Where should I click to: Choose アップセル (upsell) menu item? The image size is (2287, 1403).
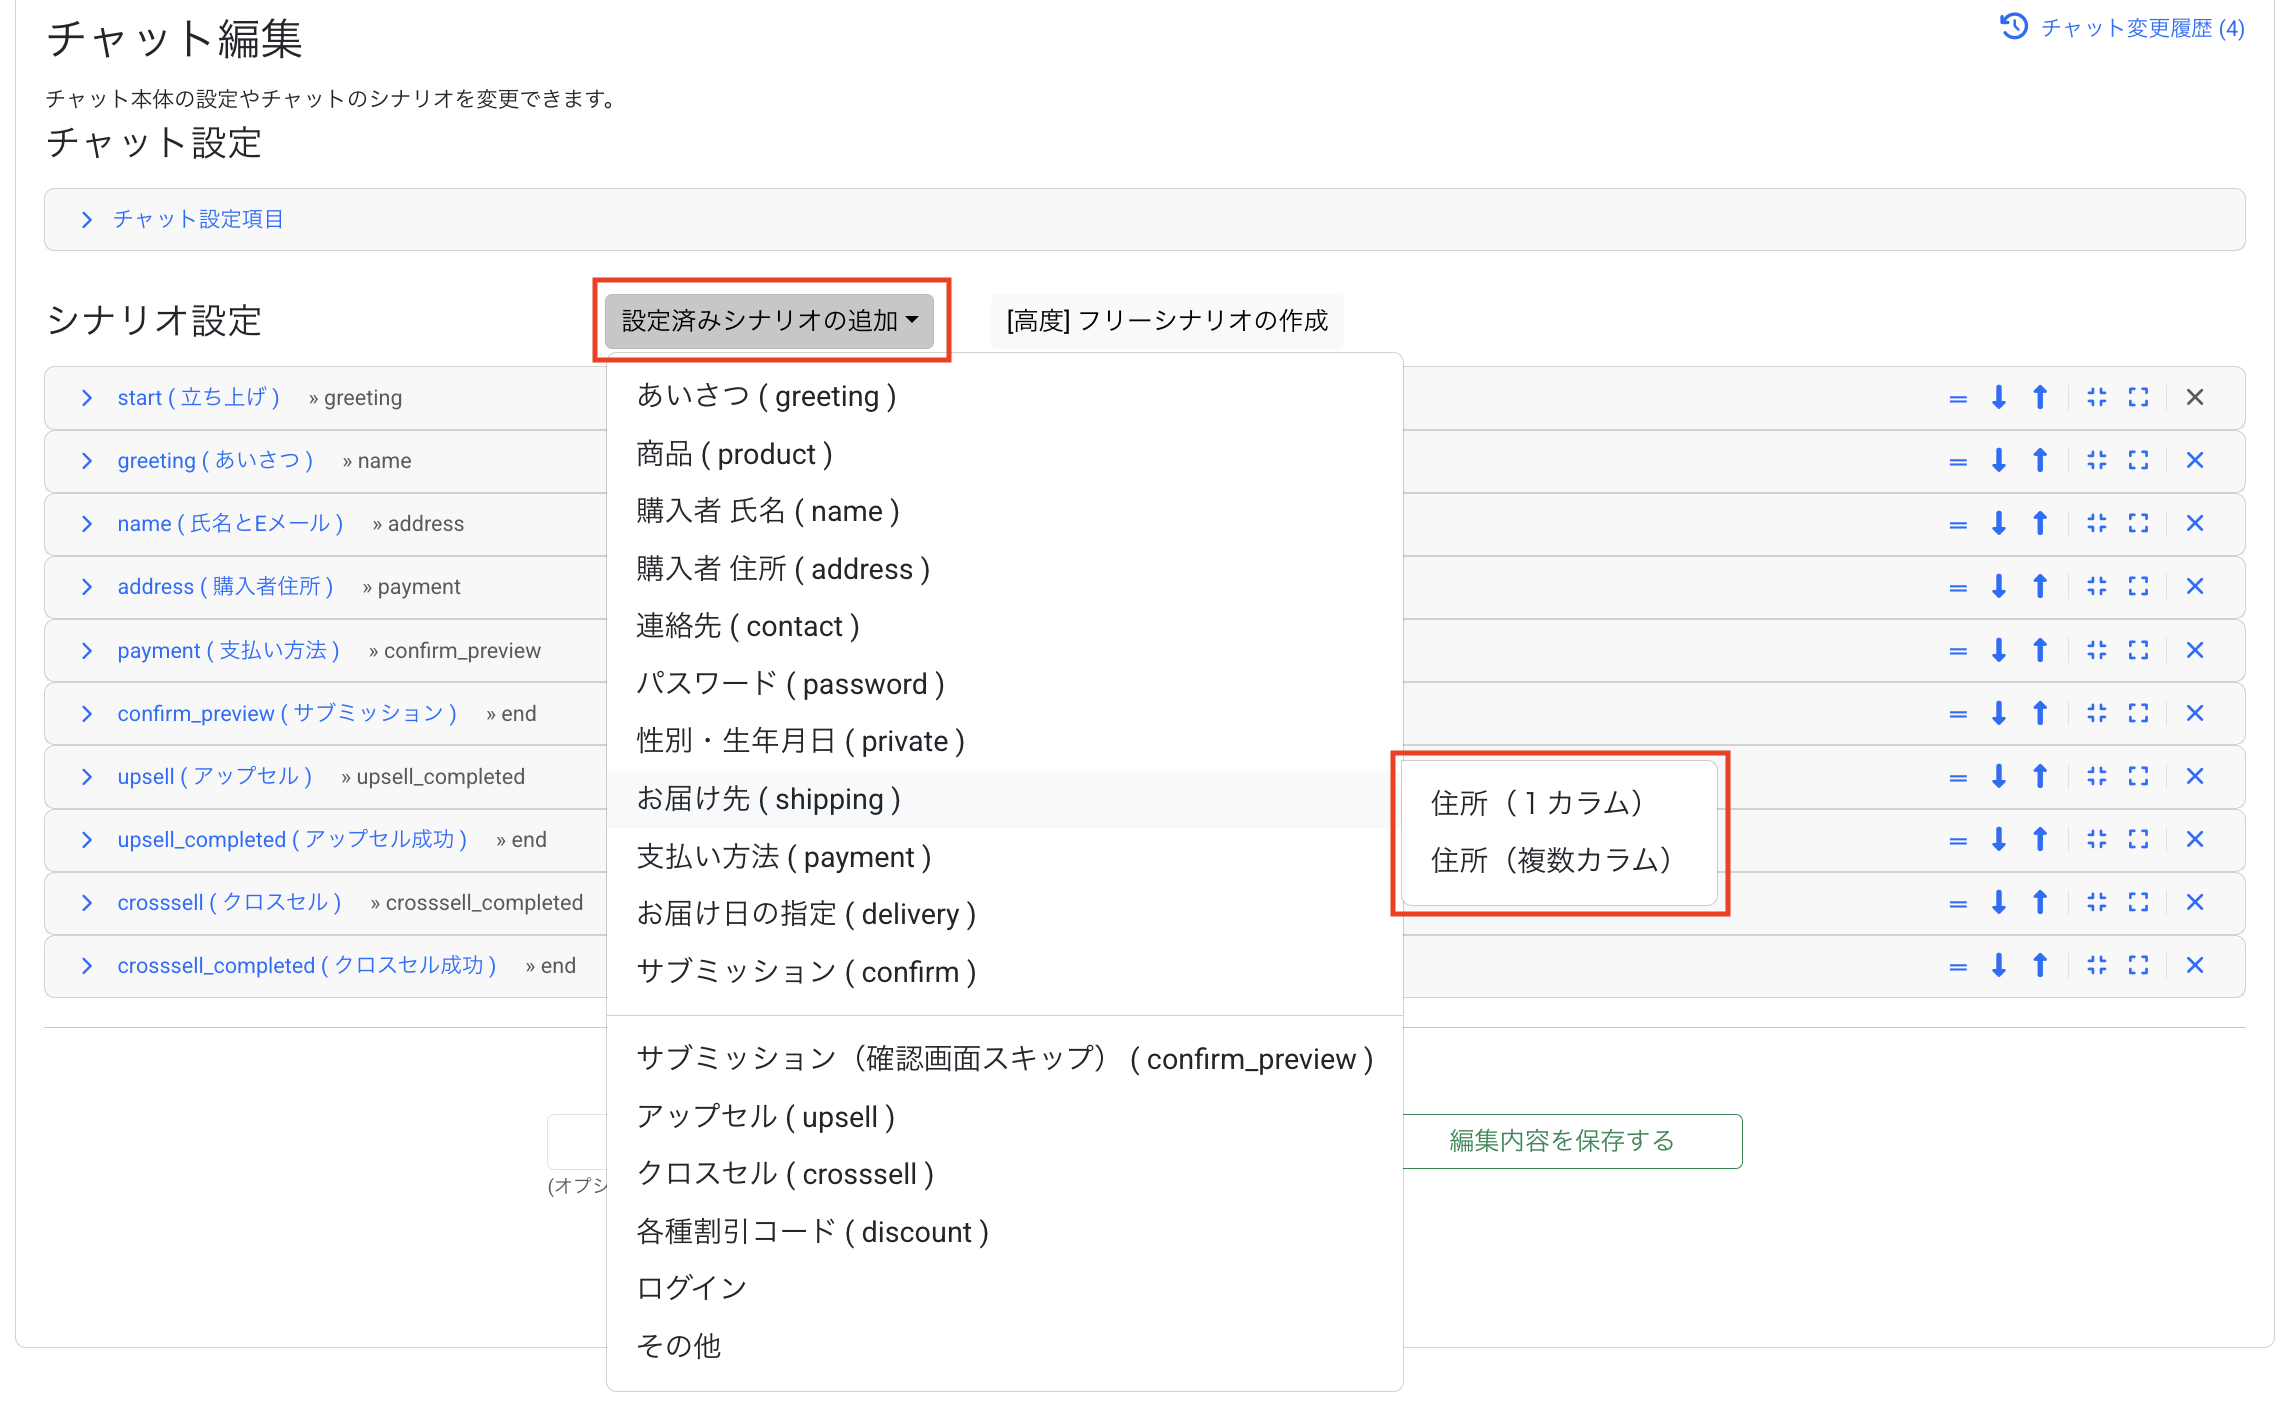(1004, 1117)
